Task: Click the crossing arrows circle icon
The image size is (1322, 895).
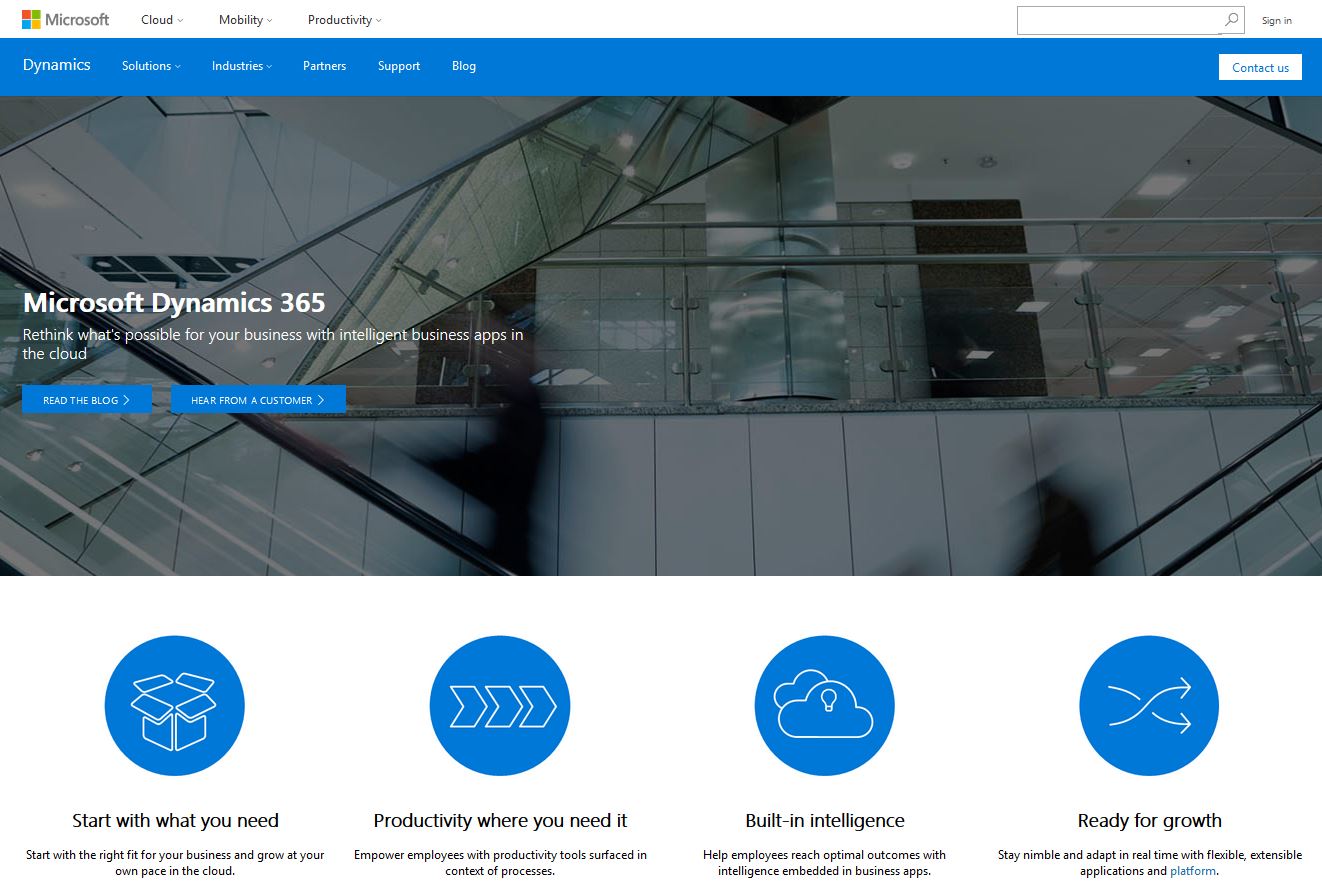Action: [1149, 706]
